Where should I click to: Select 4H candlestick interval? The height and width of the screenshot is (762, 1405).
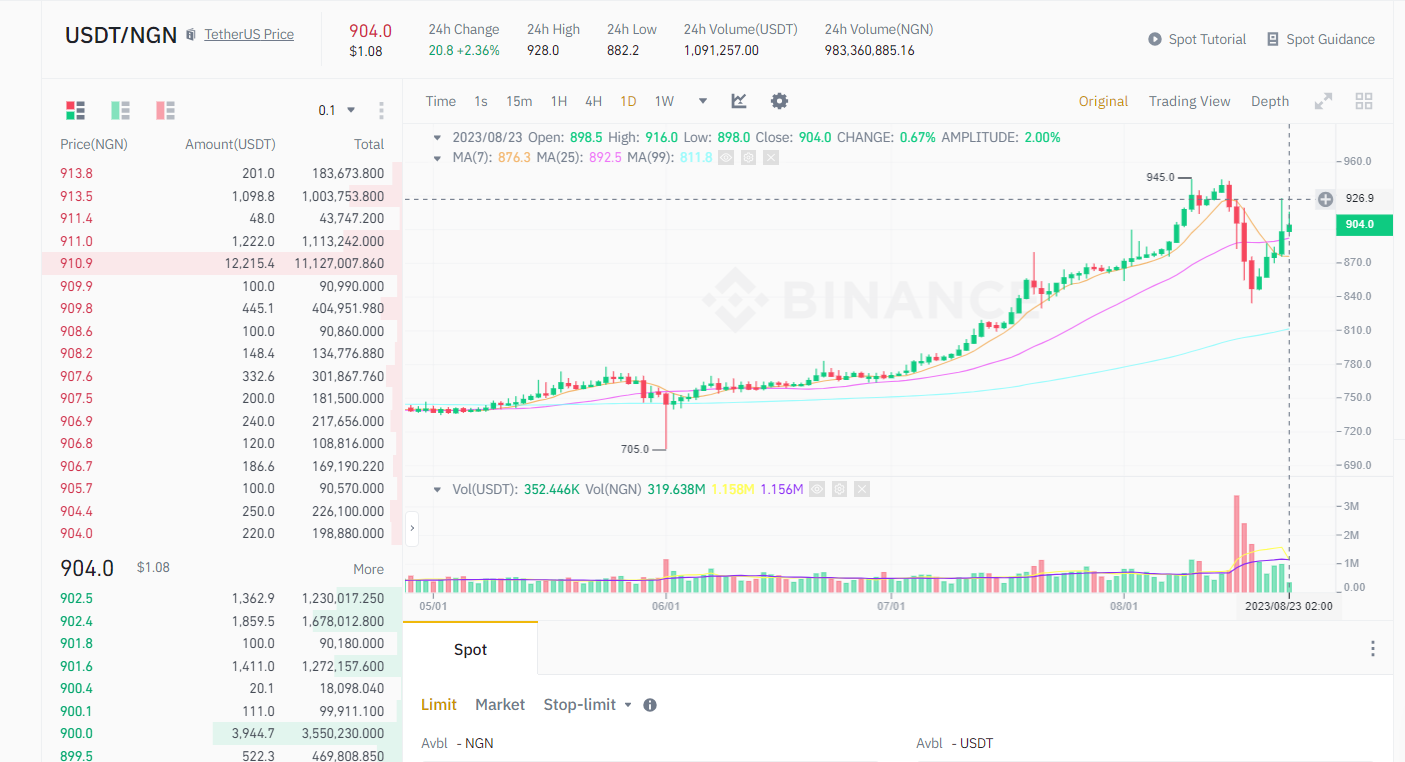click(593, 101)
